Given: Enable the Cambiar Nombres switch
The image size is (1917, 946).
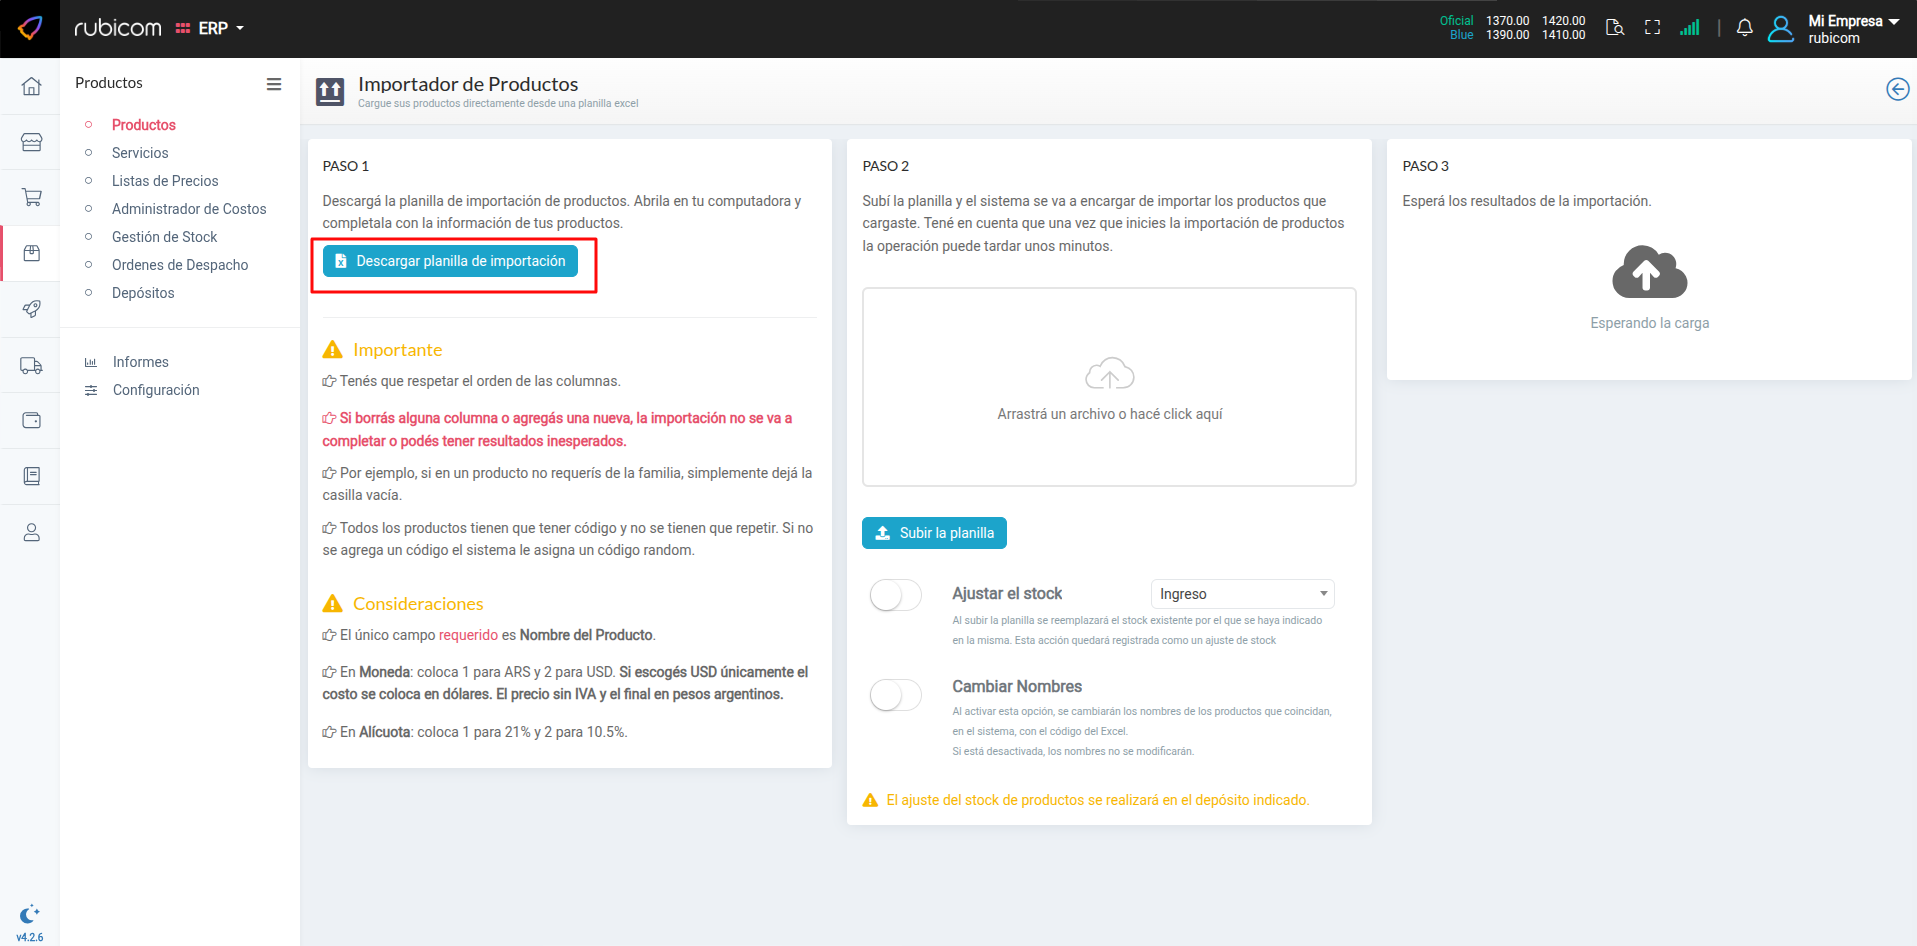Looking at the screenshot, I should tap(895, 695).
